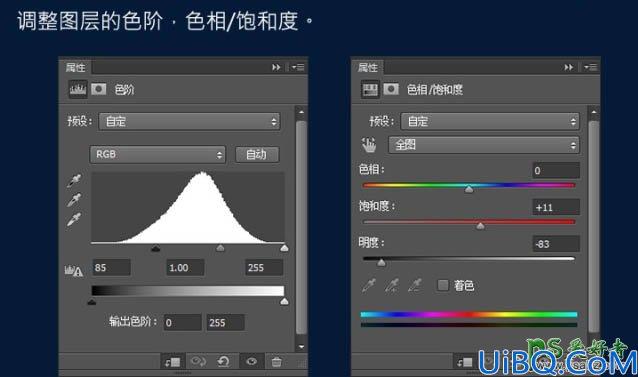Click the 色相 value field showing 0
Screen dimensions: 638x377
coord(556,170)
